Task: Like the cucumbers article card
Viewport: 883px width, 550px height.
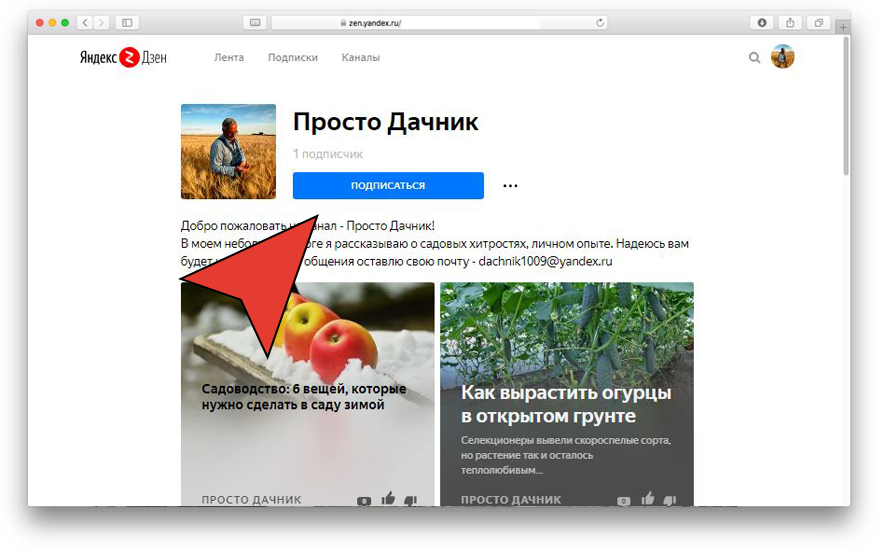Action: click(x=648, y=498)
